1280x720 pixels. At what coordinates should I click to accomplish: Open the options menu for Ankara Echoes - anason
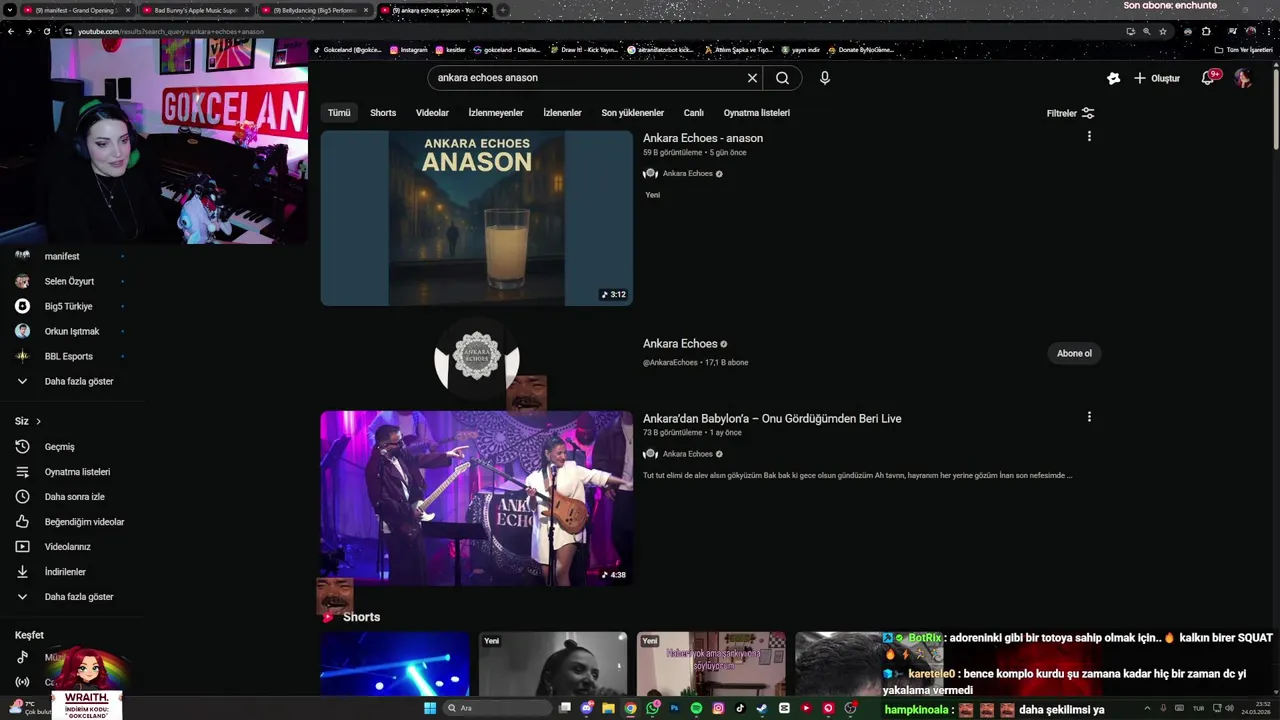pos(1089,136)
